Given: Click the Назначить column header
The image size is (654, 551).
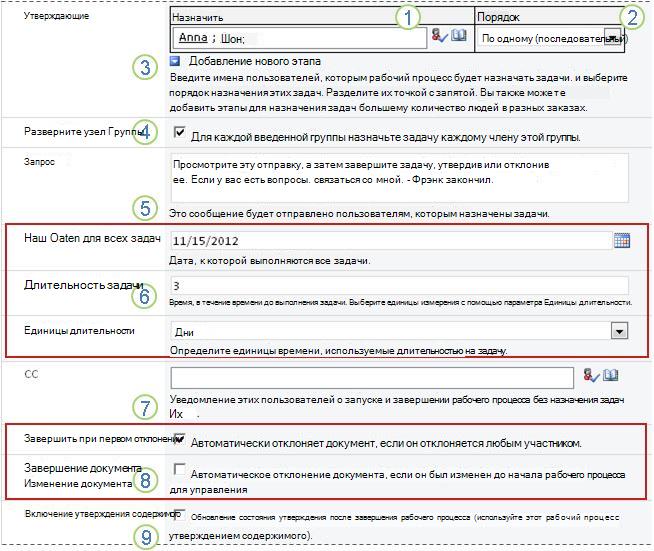Looking at the screenshot, I should [197, 18].
